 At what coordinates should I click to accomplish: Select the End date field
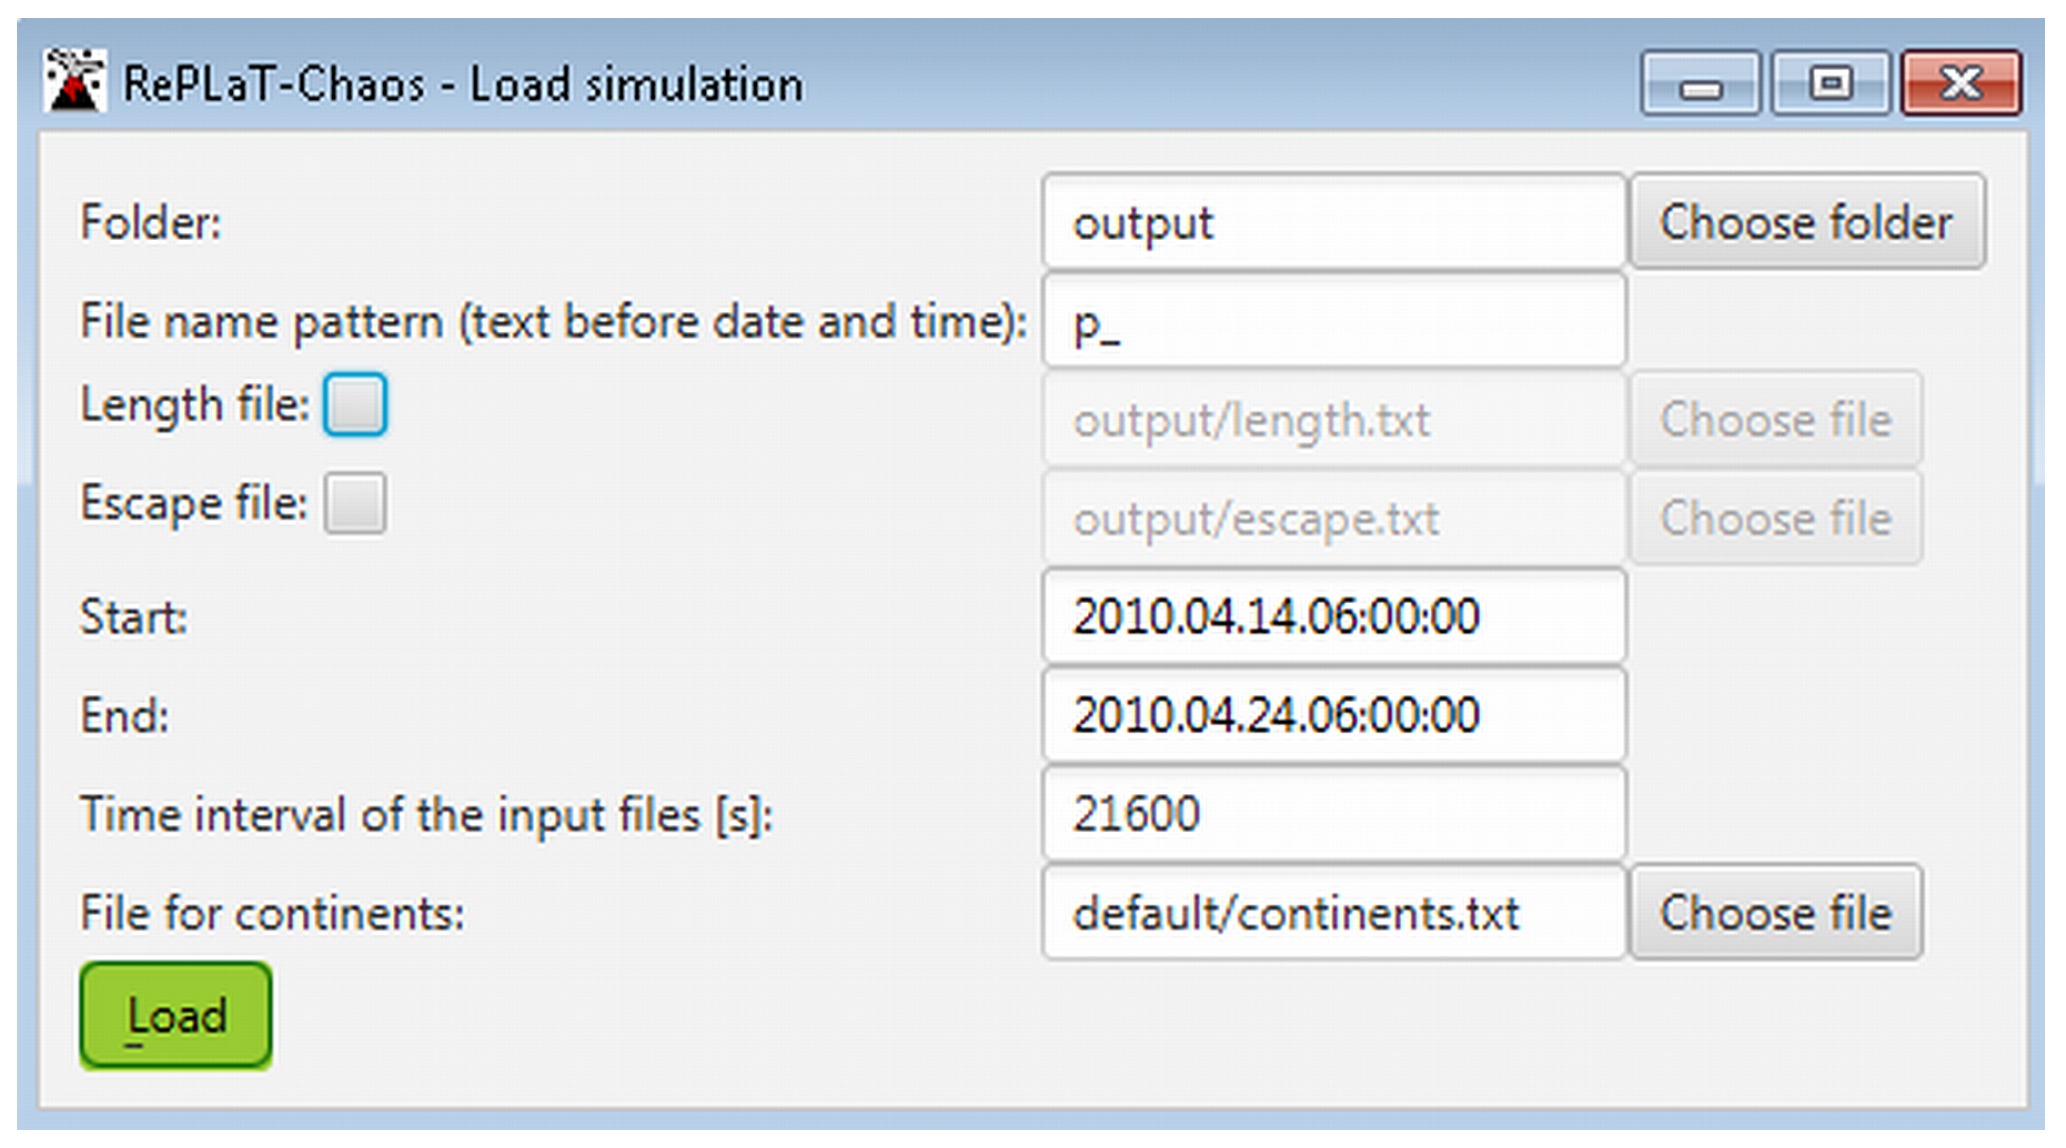pyautogui.click(x=1334, y=715)
